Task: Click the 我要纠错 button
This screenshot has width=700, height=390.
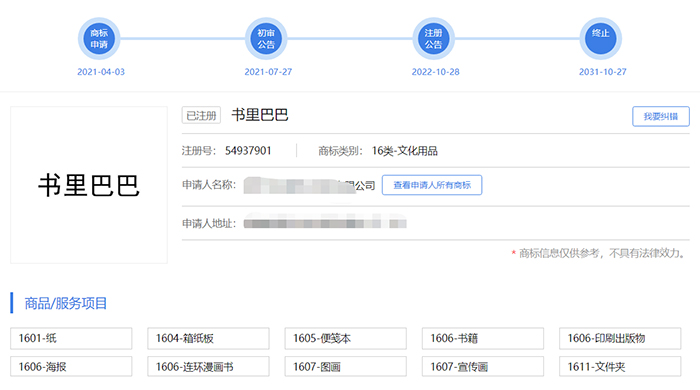Action: [x=661, y=116]
